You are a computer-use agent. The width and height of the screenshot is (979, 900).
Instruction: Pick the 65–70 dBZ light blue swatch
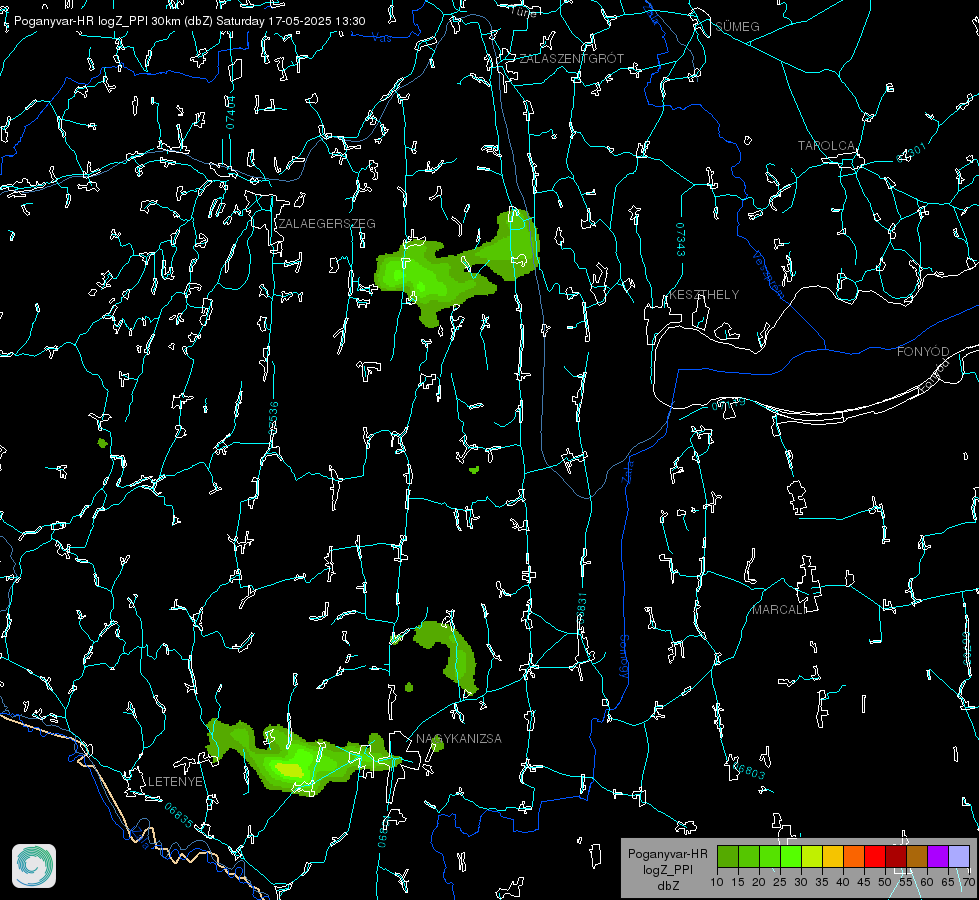958,856
